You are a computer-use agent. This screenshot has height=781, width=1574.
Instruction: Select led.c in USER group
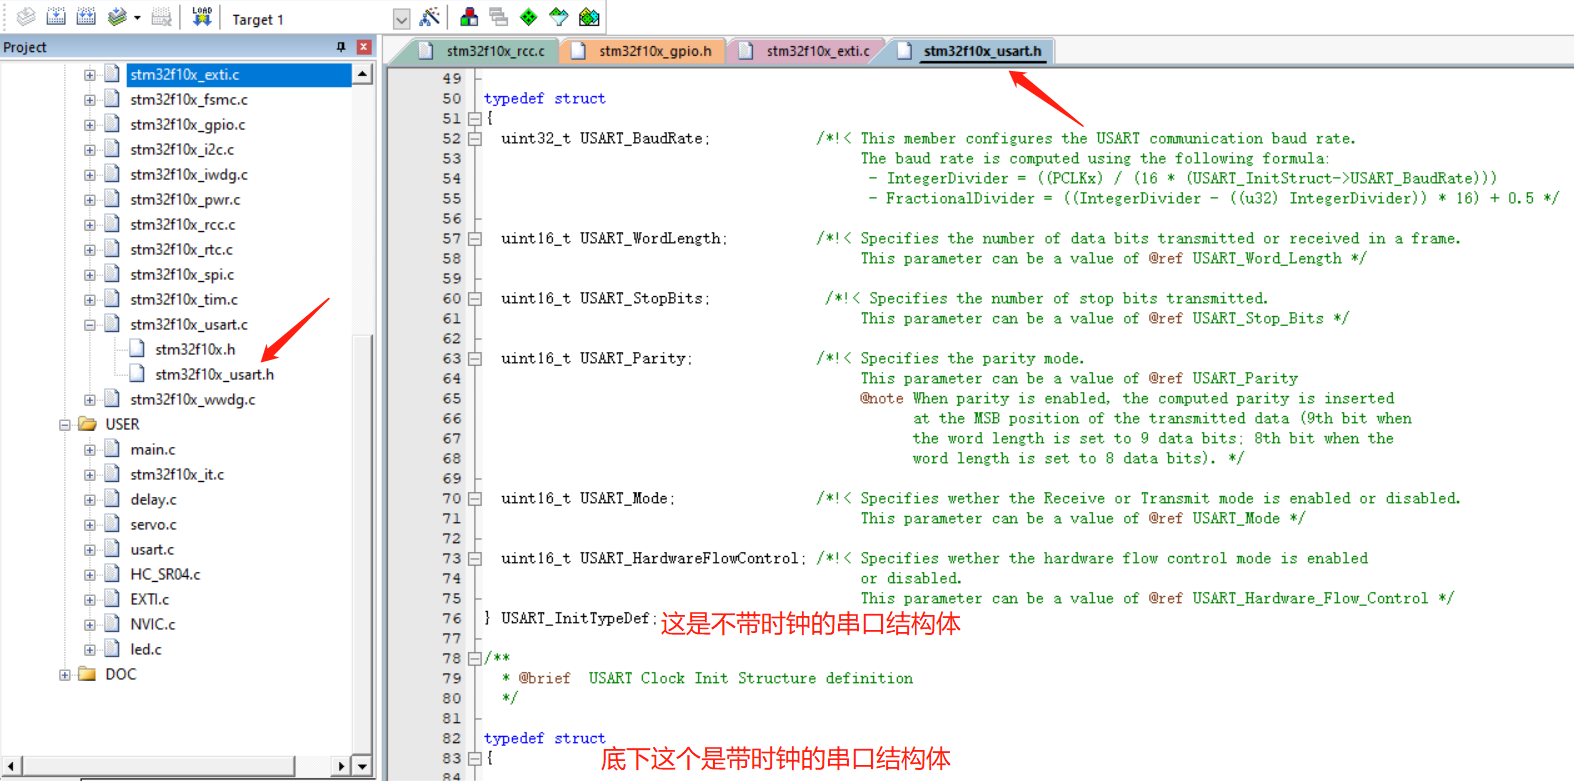pyautogui.click(x=146, y=649)
